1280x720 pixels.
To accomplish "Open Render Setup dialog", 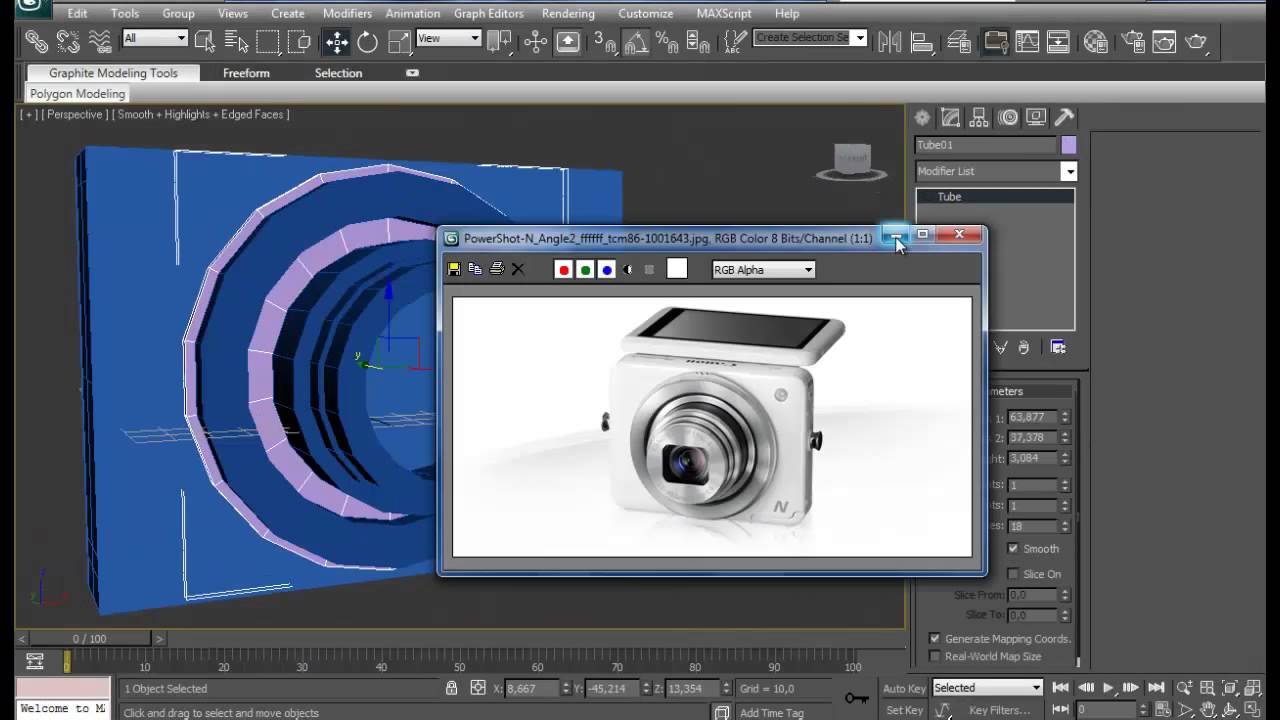I will pyautogui.click(x=1133, y=41).
